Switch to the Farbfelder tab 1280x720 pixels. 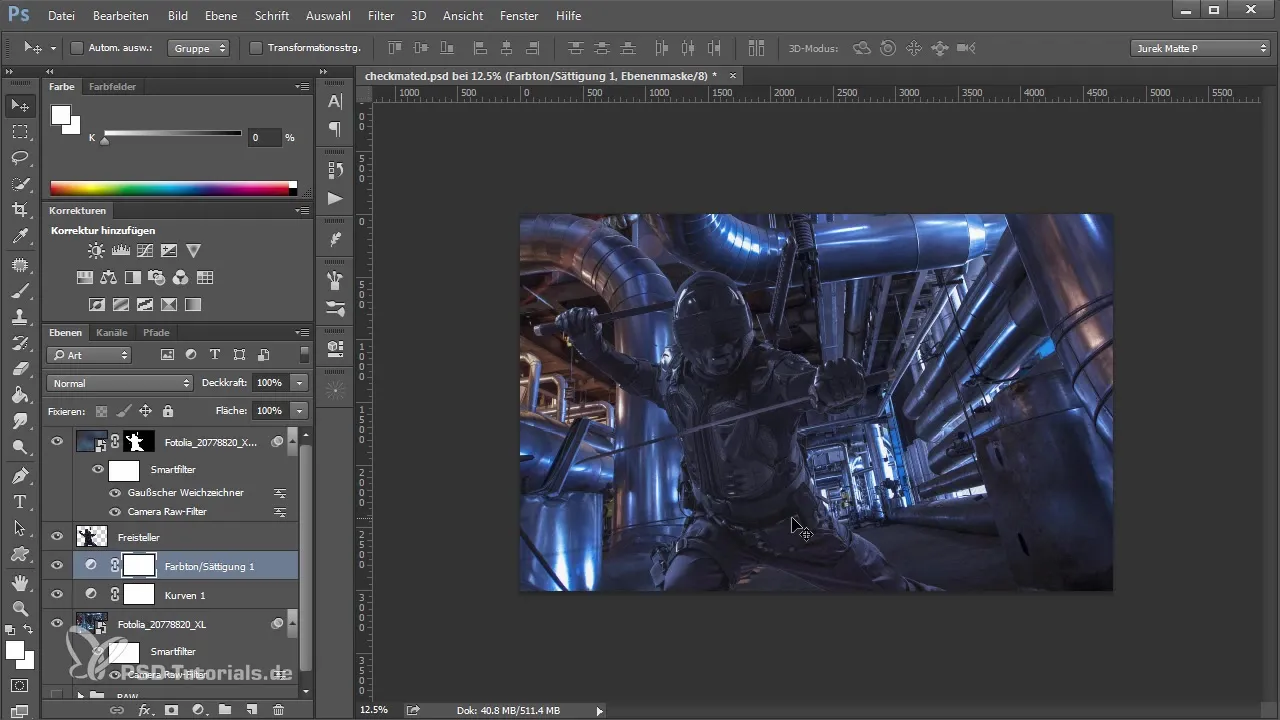112,87
